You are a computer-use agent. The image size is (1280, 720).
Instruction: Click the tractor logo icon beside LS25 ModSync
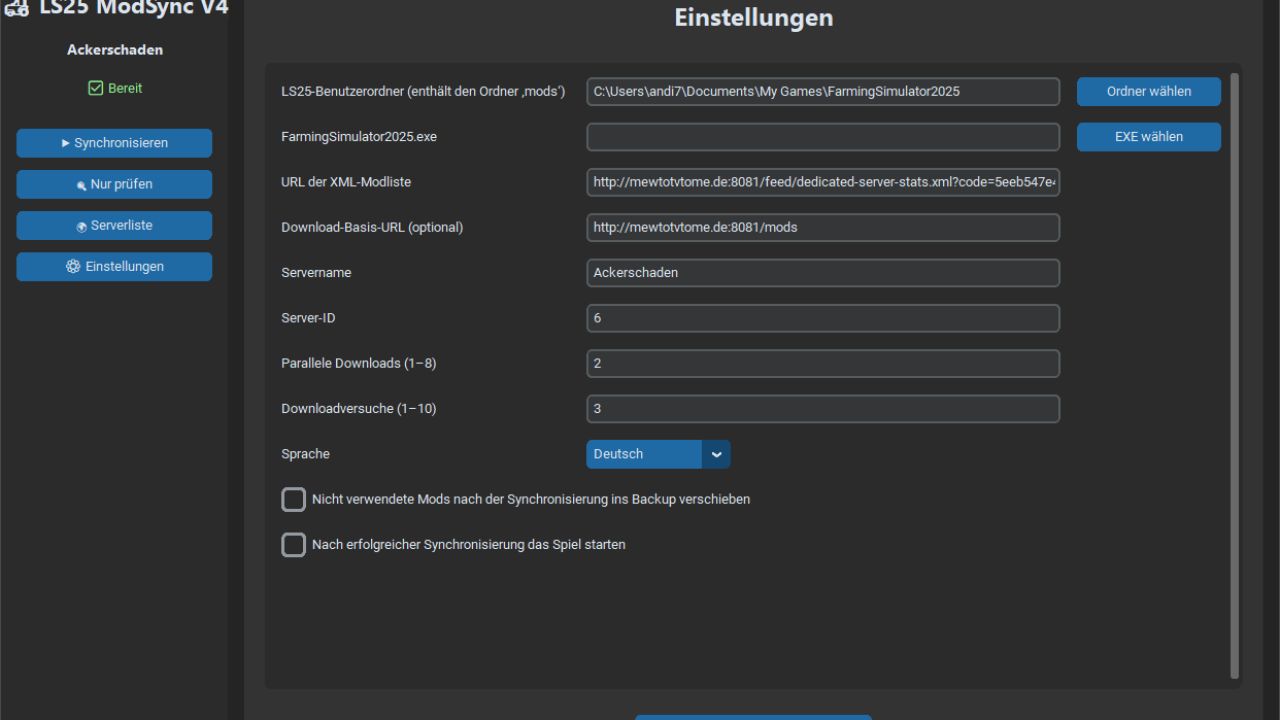[16, 8]
